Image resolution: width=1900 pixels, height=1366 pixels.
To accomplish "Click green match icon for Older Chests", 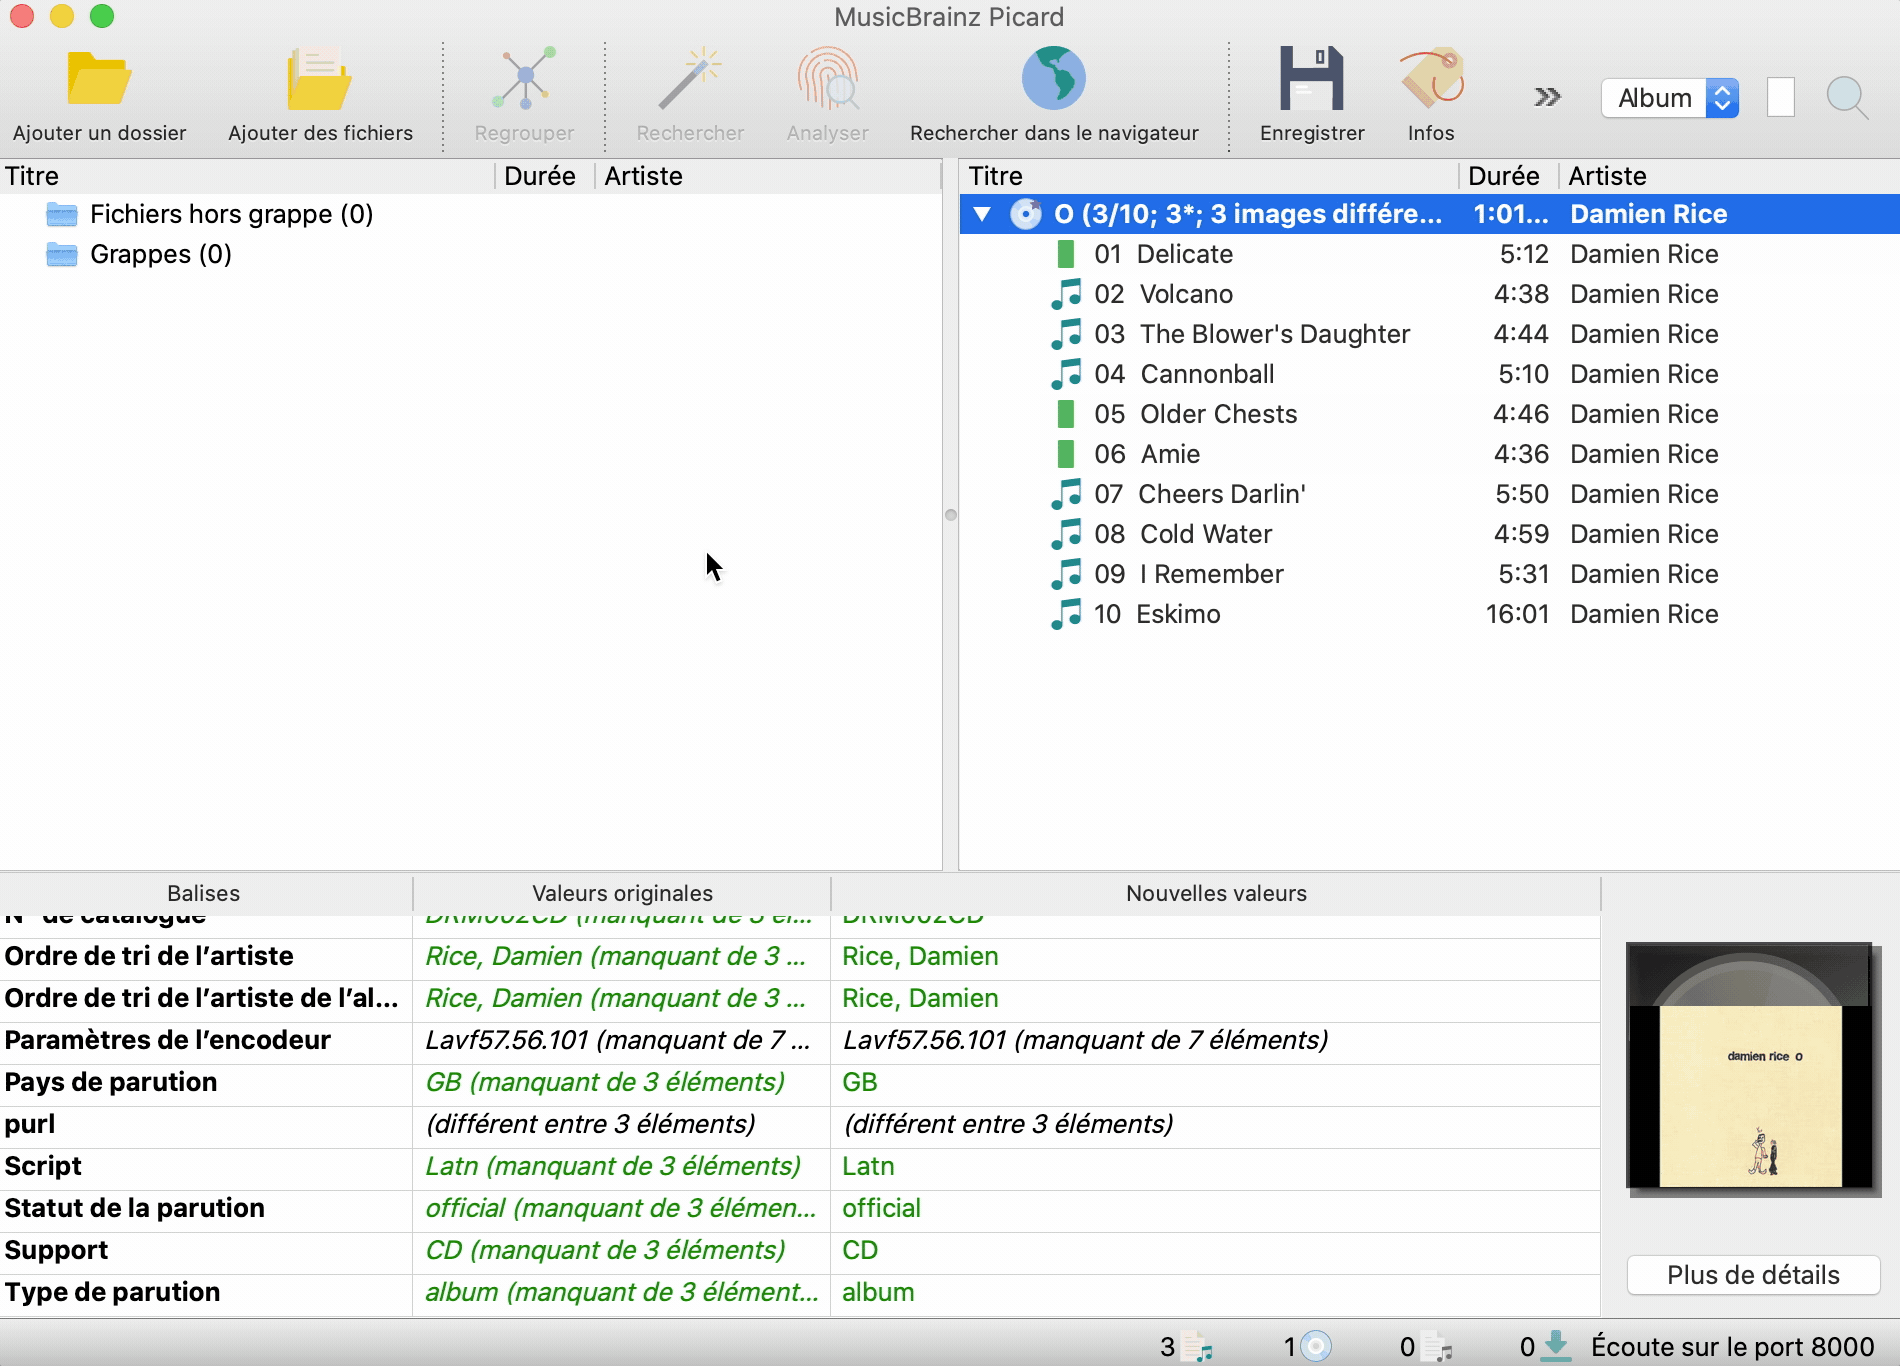I will [1066, 414].
